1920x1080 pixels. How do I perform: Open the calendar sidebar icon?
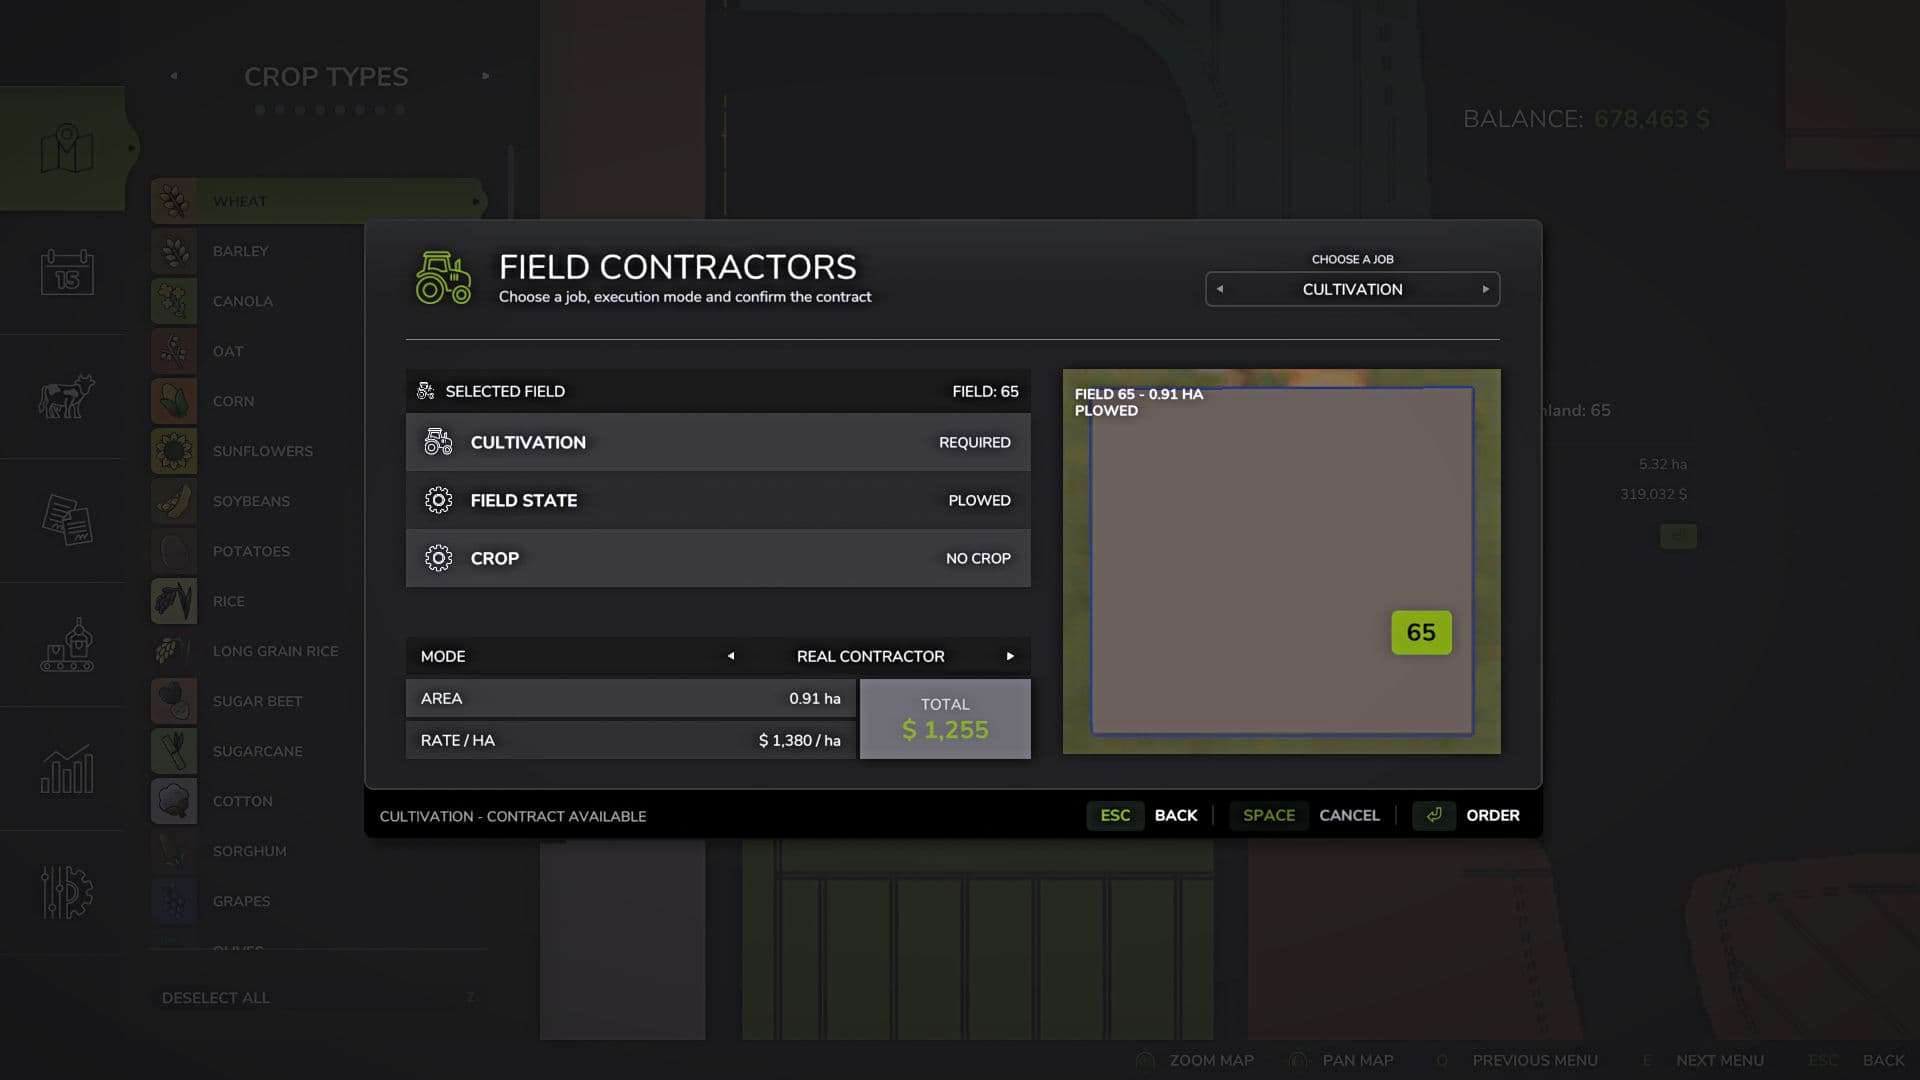click(67, 272)
